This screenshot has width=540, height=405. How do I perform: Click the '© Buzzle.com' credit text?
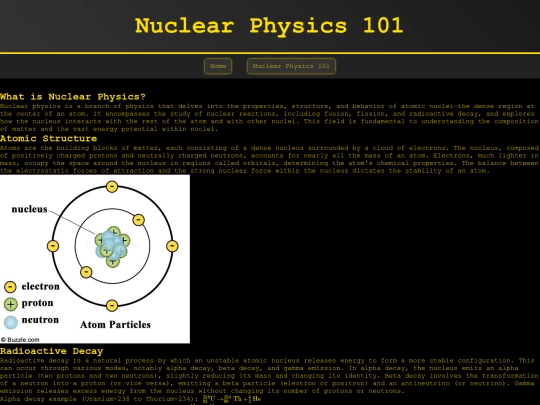20,340
